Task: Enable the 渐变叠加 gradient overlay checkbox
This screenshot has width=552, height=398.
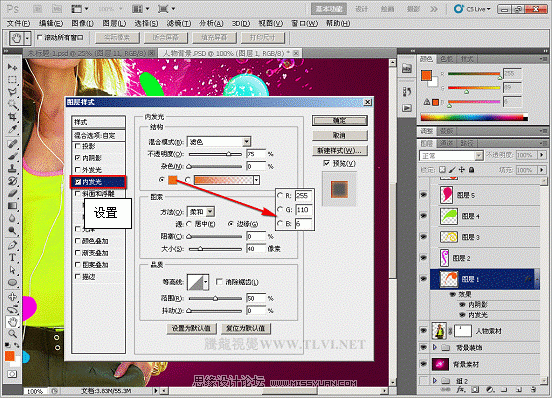Action: (78, 253)
